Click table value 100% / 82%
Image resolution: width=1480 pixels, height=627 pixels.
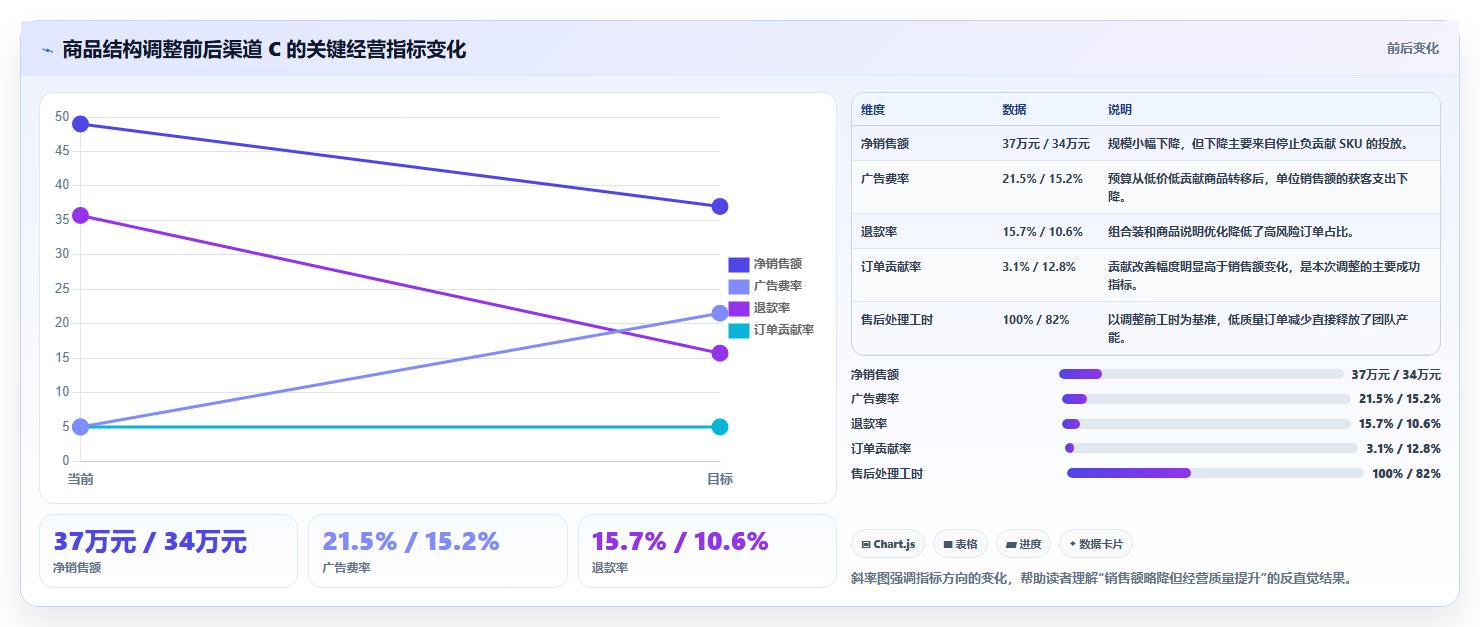click(1036, 320)
